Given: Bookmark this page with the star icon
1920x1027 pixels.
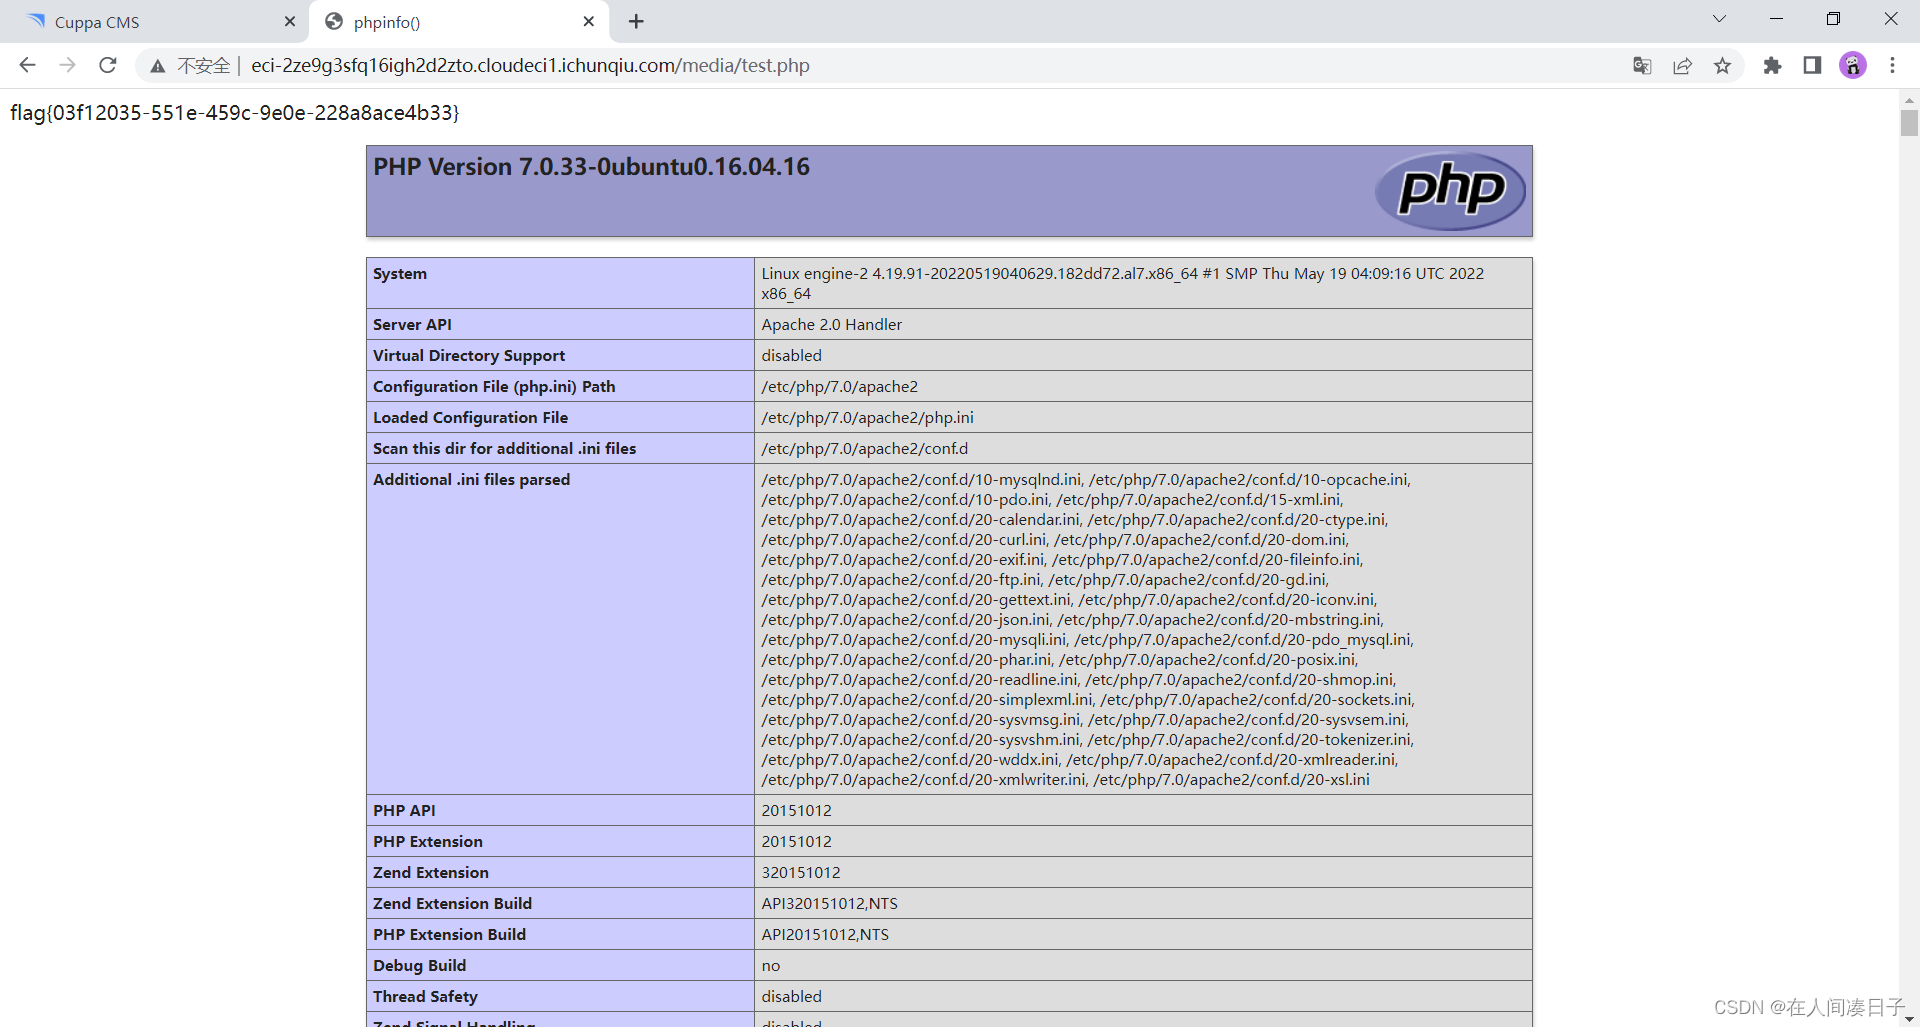Looking at the screenshot, I should [x=1723, y=65].
